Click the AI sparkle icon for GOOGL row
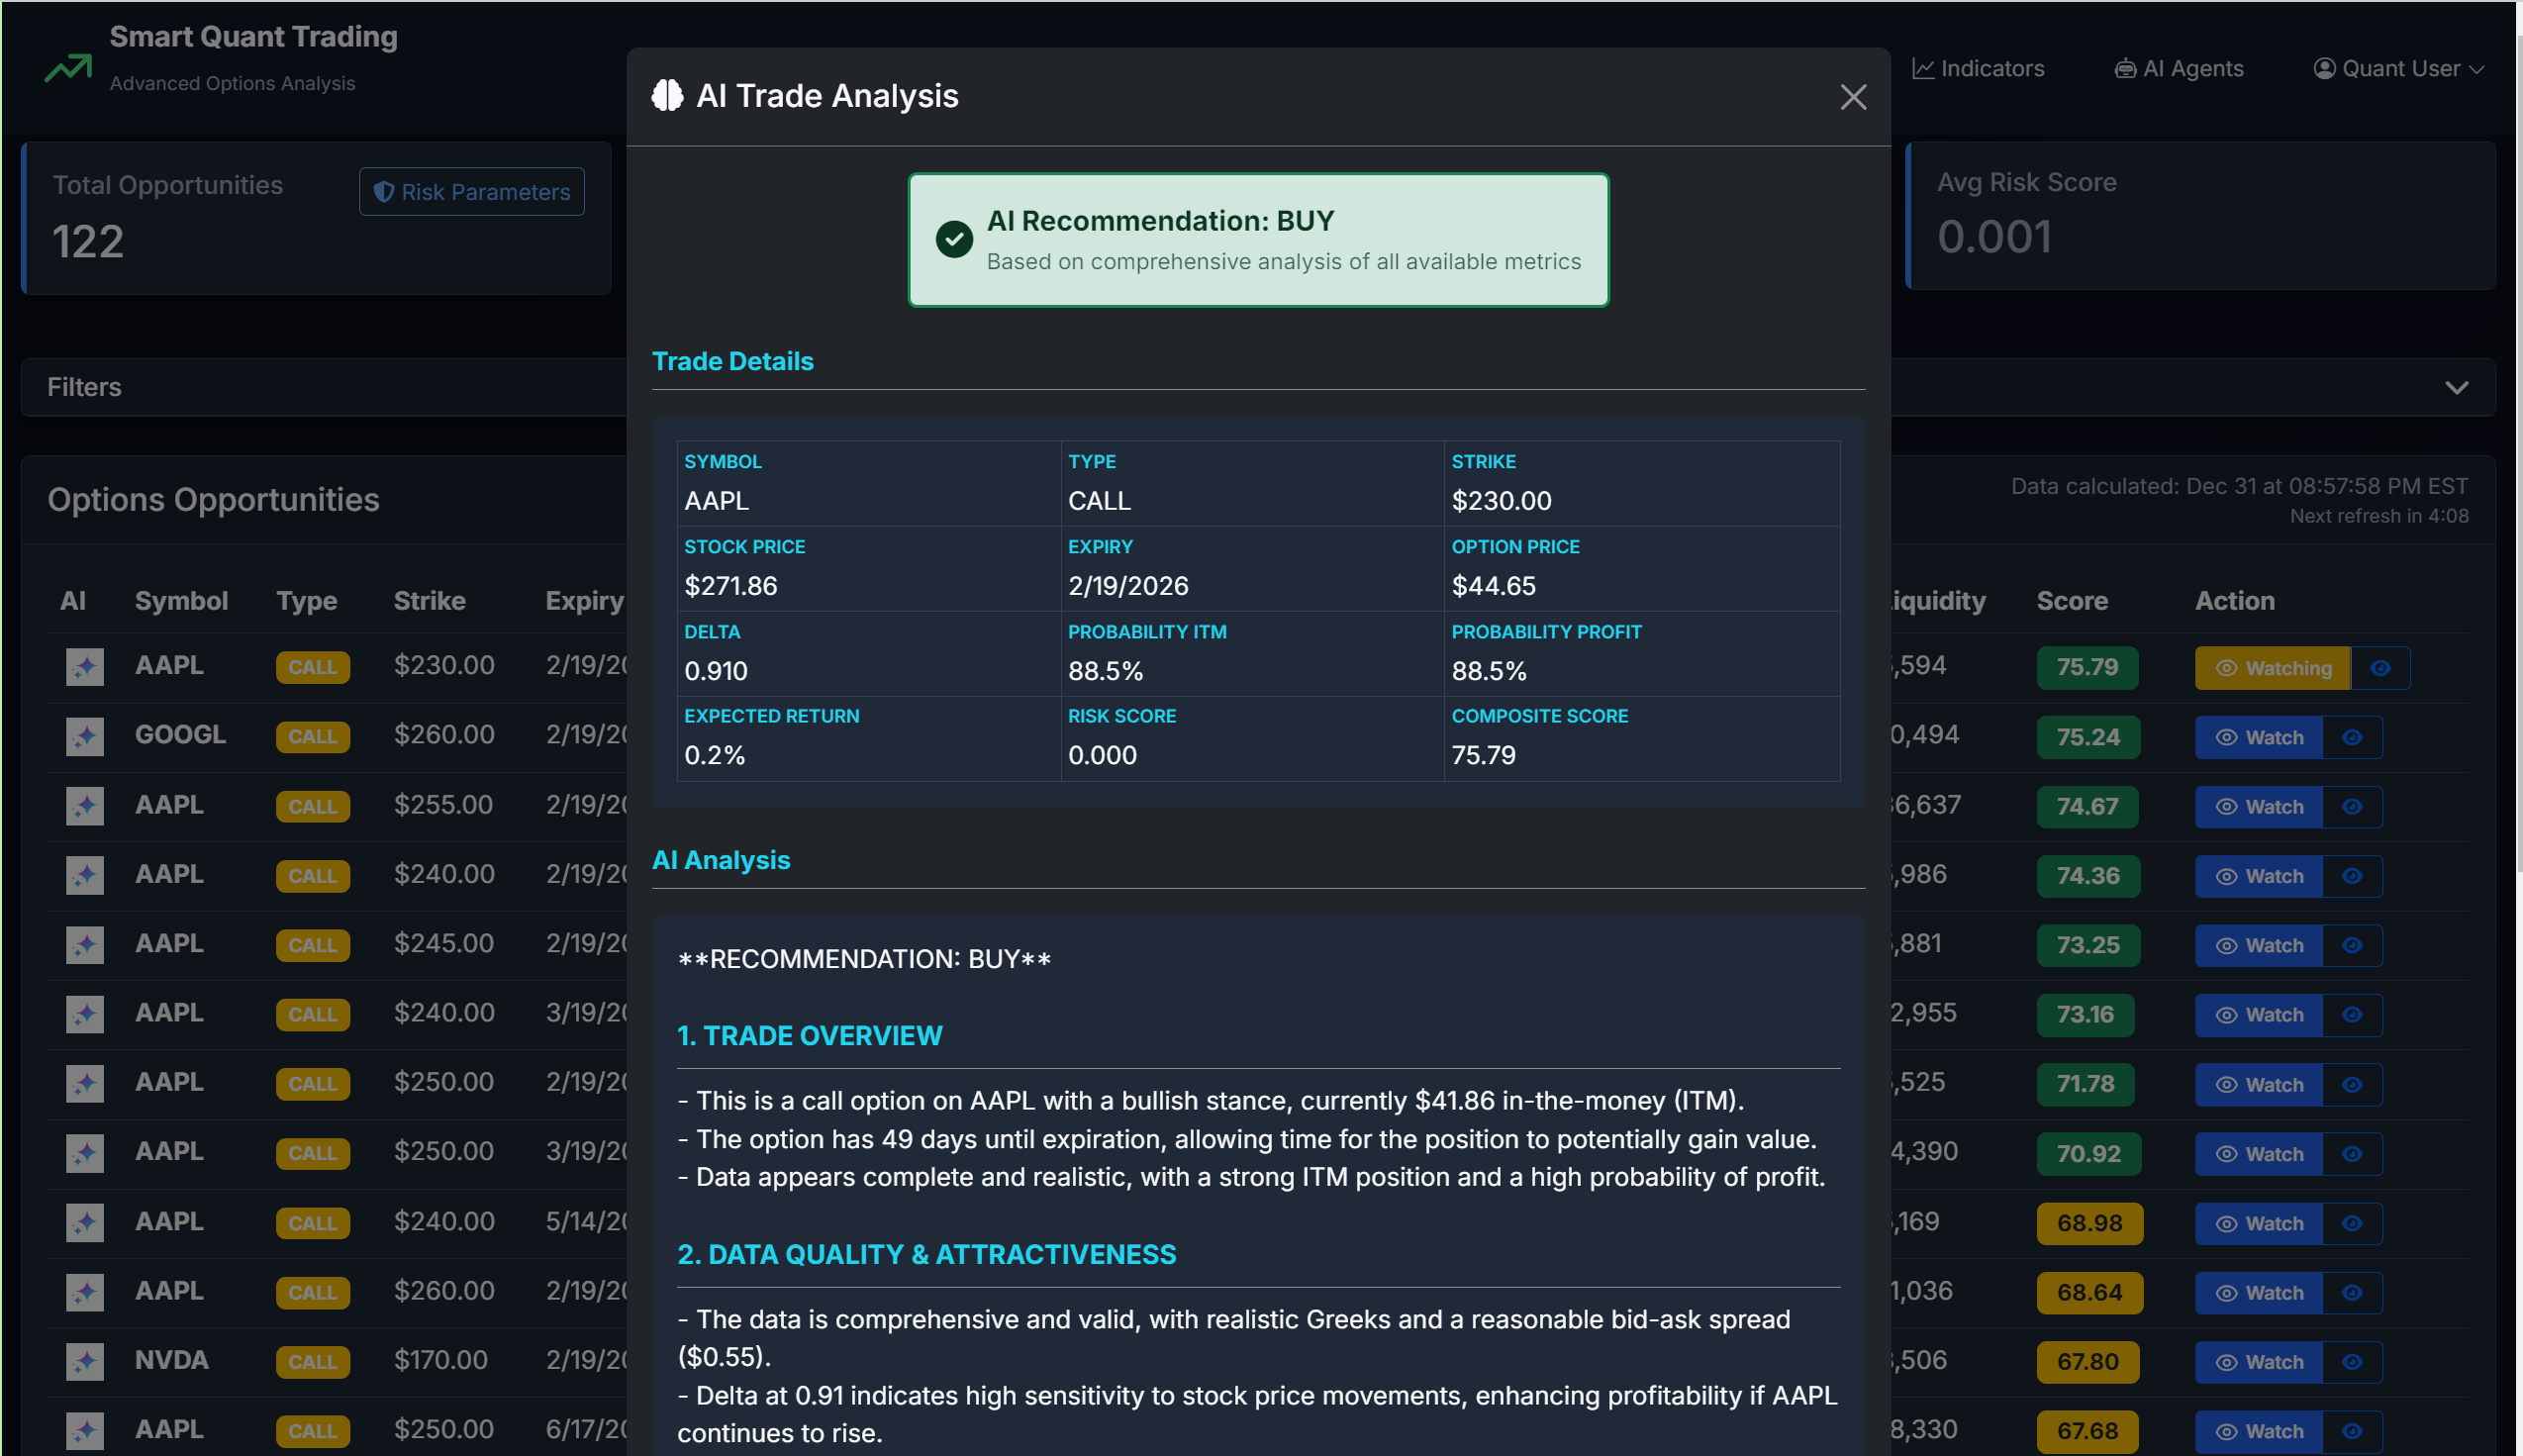2523x1456 pixels. tap(85, 735)
